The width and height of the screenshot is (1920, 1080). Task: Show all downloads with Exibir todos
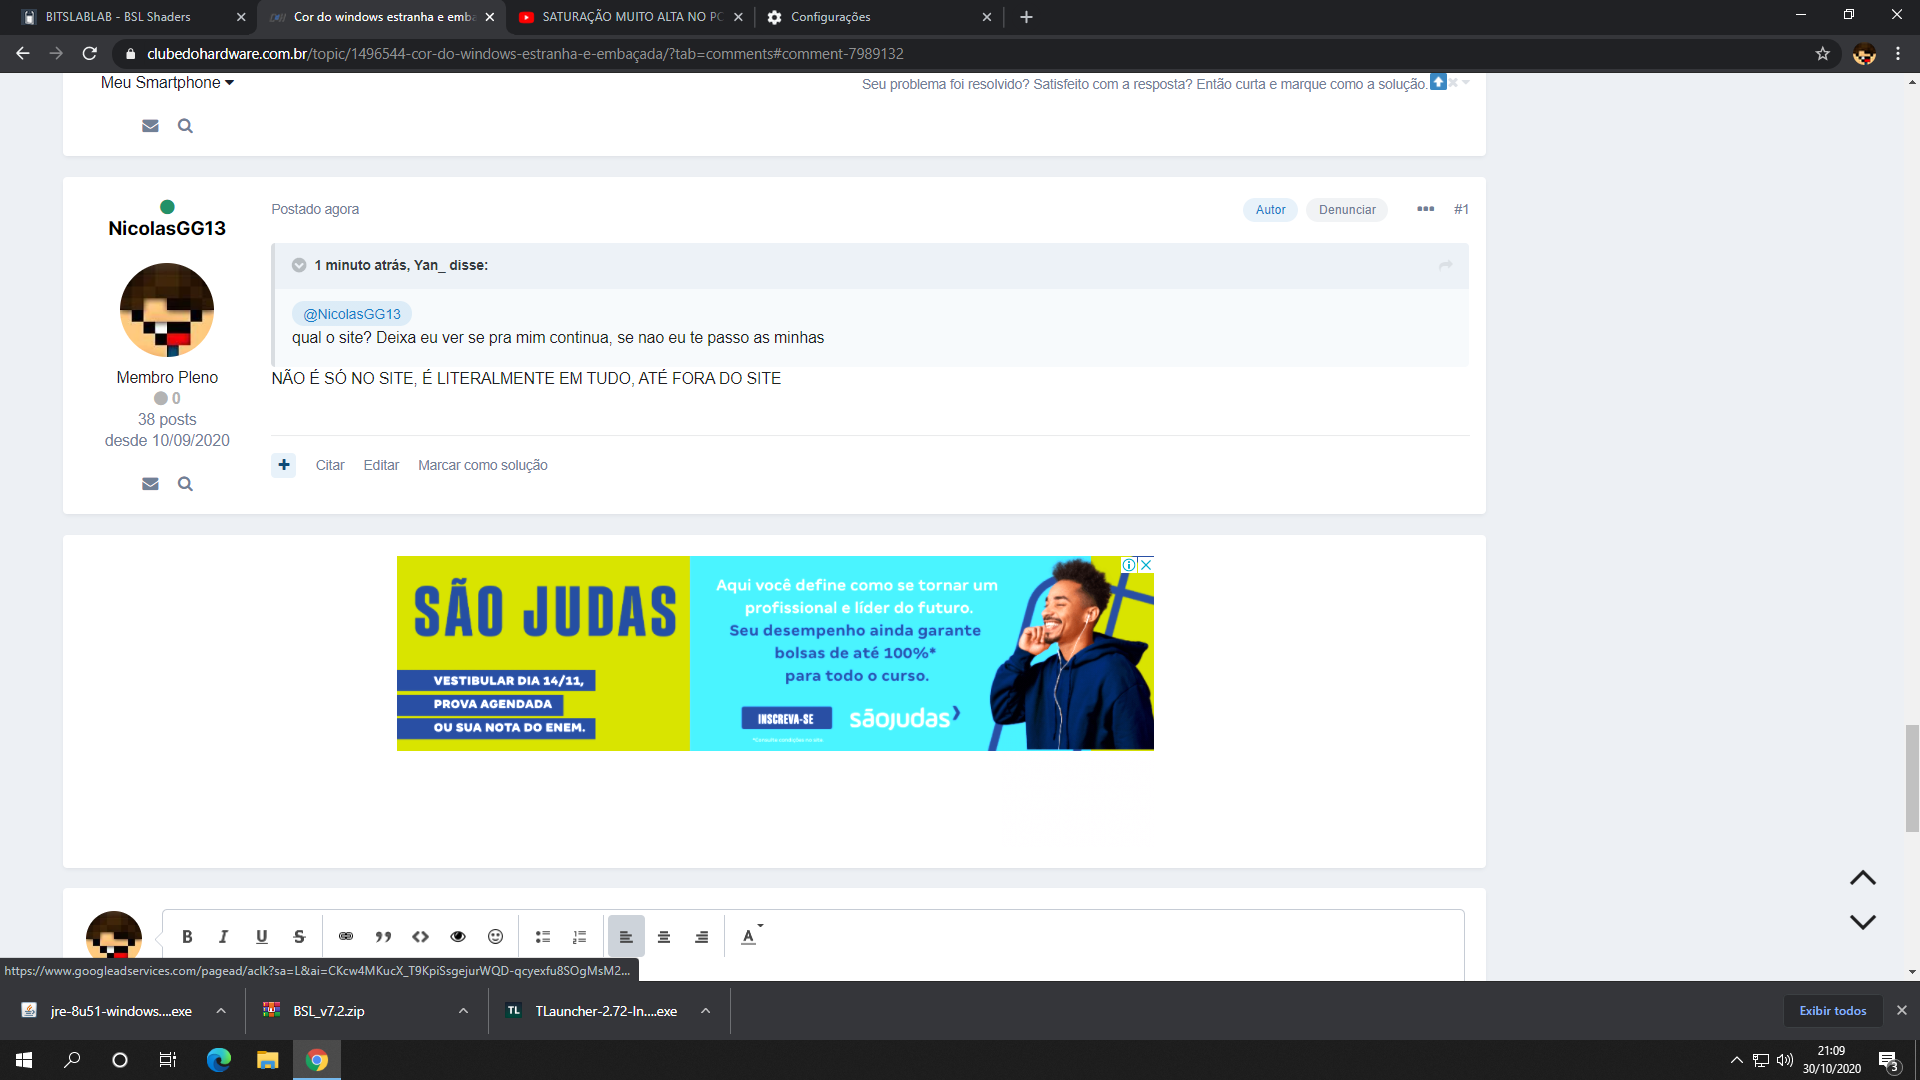(x=1833, y=1011)
